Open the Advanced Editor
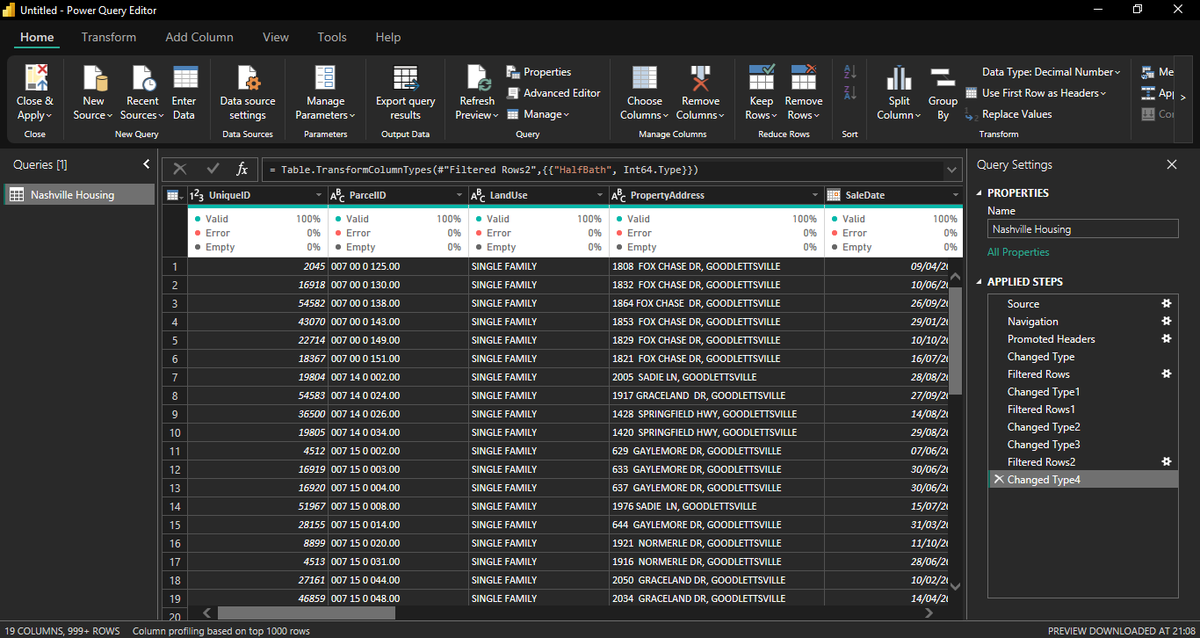 (x=553, y=93)
